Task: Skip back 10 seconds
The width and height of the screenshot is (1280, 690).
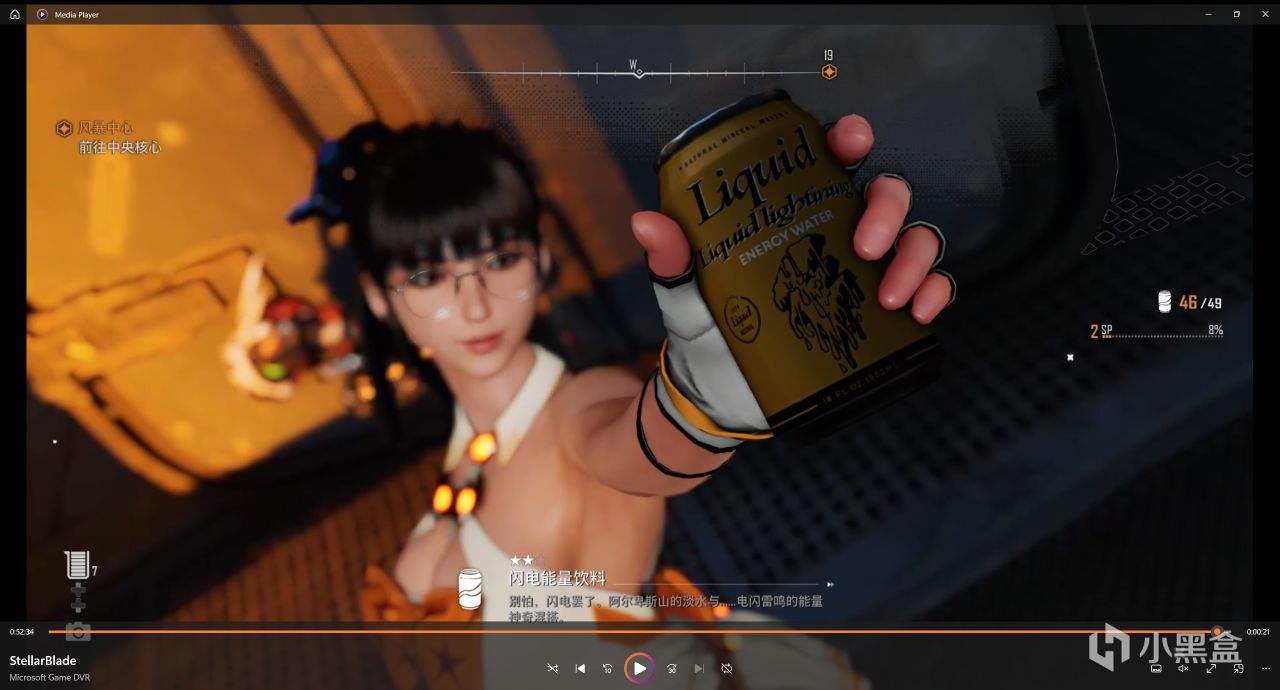Action: (607, 668)
